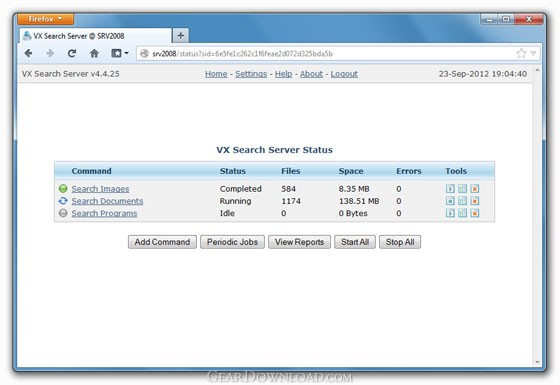Viewport: 560px width, 385px height.
Task: Click the VX Search Server Status heading
Action: point(274,150)
